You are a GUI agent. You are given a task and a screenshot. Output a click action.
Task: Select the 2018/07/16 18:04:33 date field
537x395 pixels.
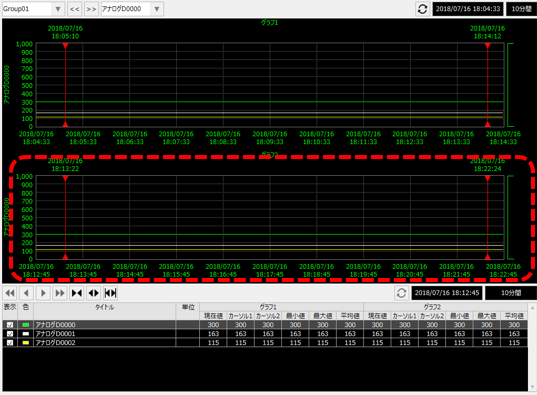pos(467,9)
